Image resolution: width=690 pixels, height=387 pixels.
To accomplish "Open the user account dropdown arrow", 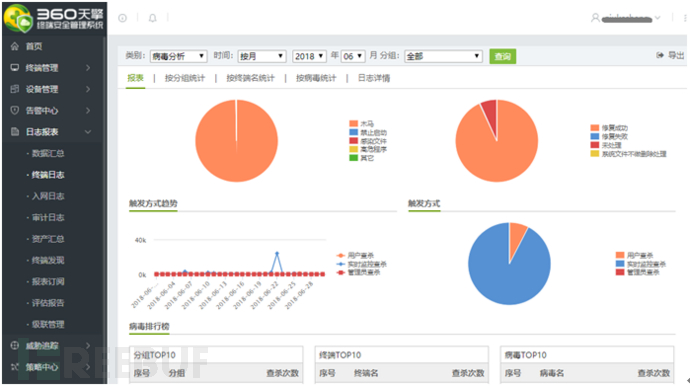I will pos(657,18).
